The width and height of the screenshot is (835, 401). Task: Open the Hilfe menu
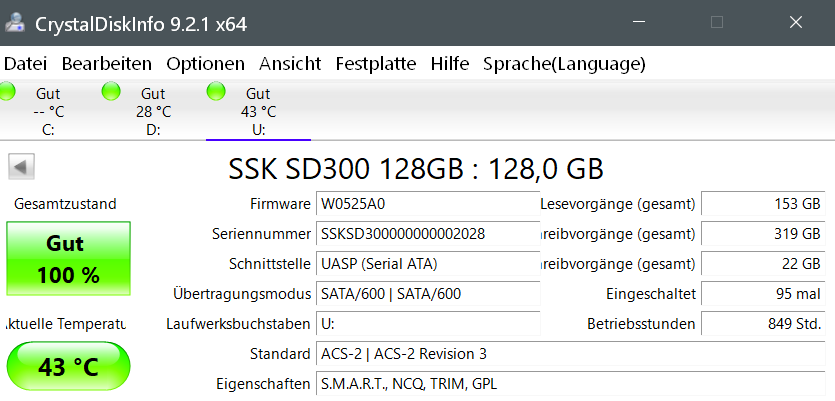450,63
